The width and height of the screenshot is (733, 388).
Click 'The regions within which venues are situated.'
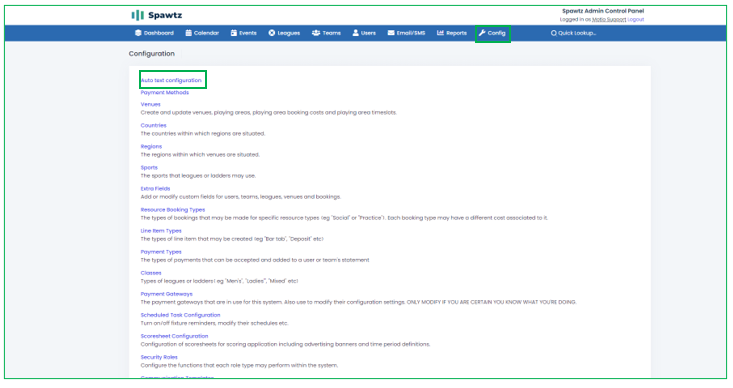point(200,155)
